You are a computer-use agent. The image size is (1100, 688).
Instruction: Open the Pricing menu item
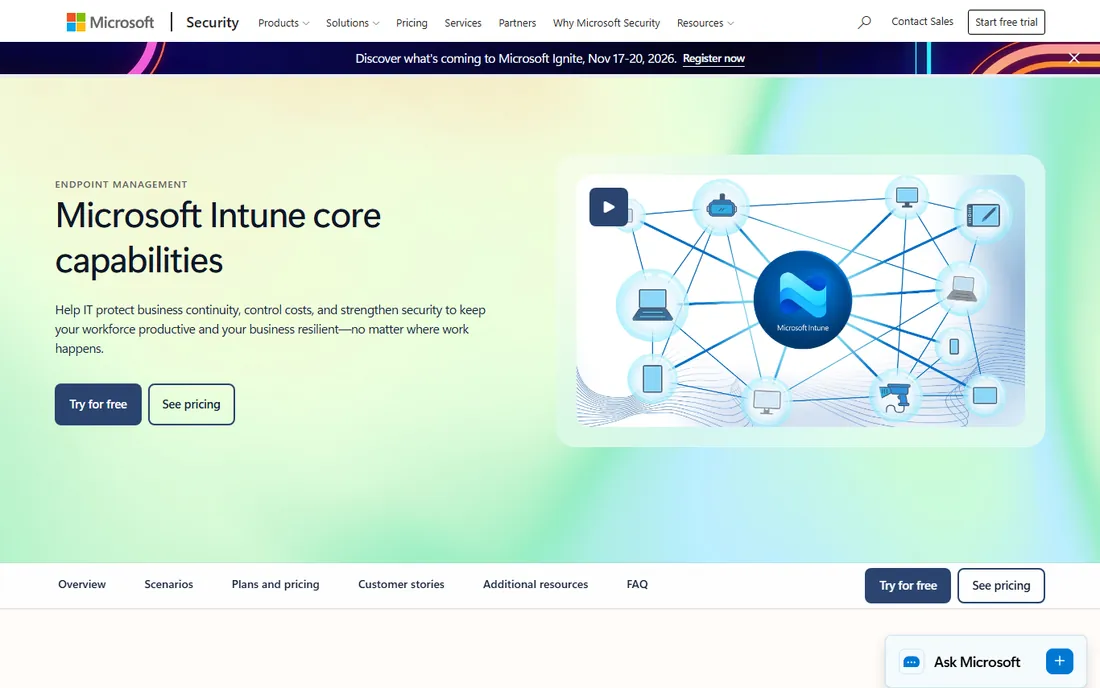412,23
